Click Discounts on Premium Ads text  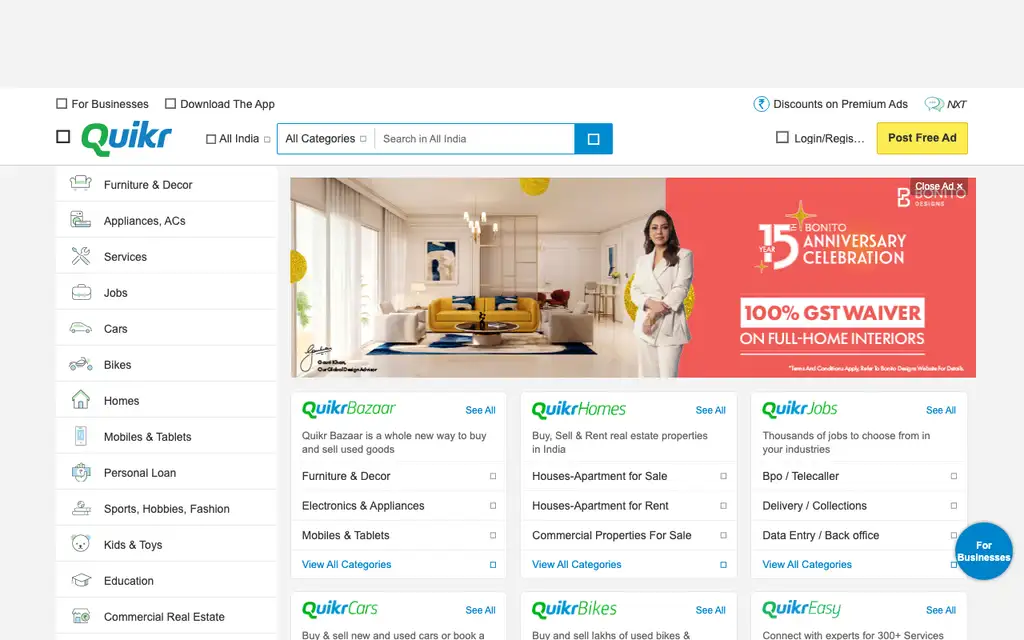click(x=840, y=104)
